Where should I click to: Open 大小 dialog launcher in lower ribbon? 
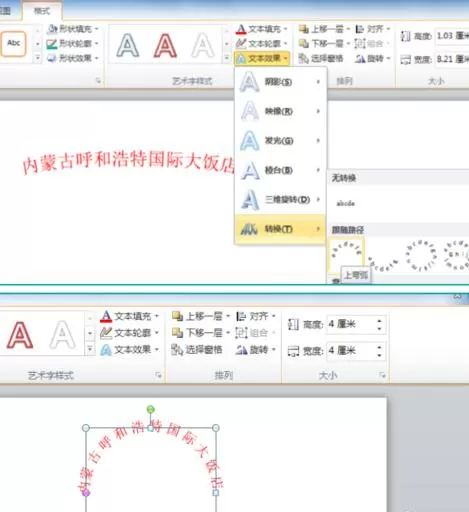382,375
